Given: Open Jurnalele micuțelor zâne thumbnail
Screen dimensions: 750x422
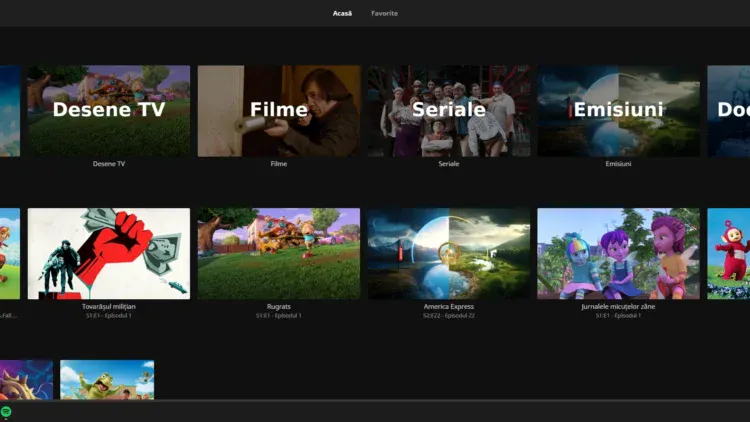Looking at the screenshot, I should pyautogui.click(x=618, y=254).
